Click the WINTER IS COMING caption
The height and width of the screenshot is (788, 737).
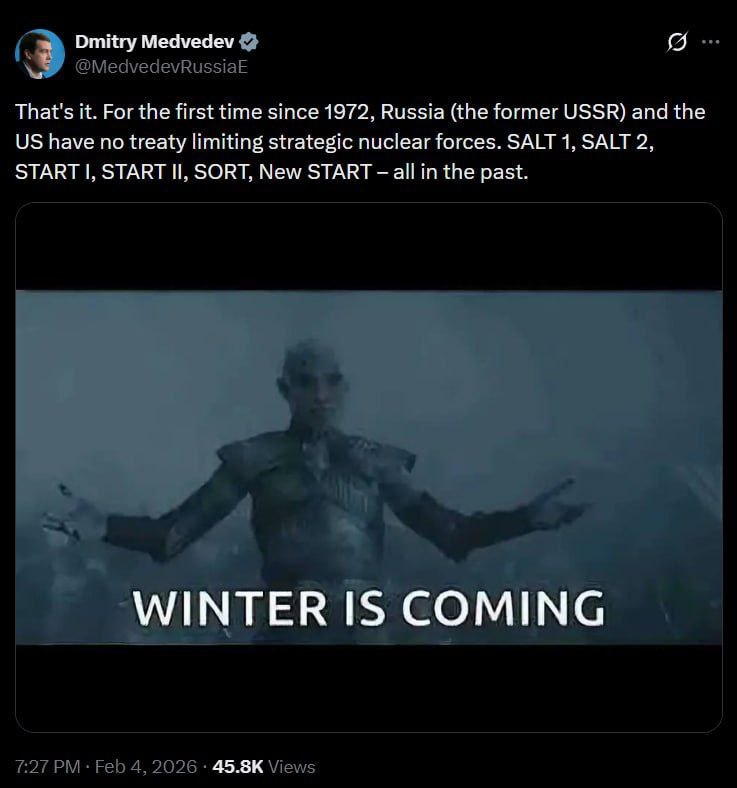pyautogui.click(x=369, y=609)
